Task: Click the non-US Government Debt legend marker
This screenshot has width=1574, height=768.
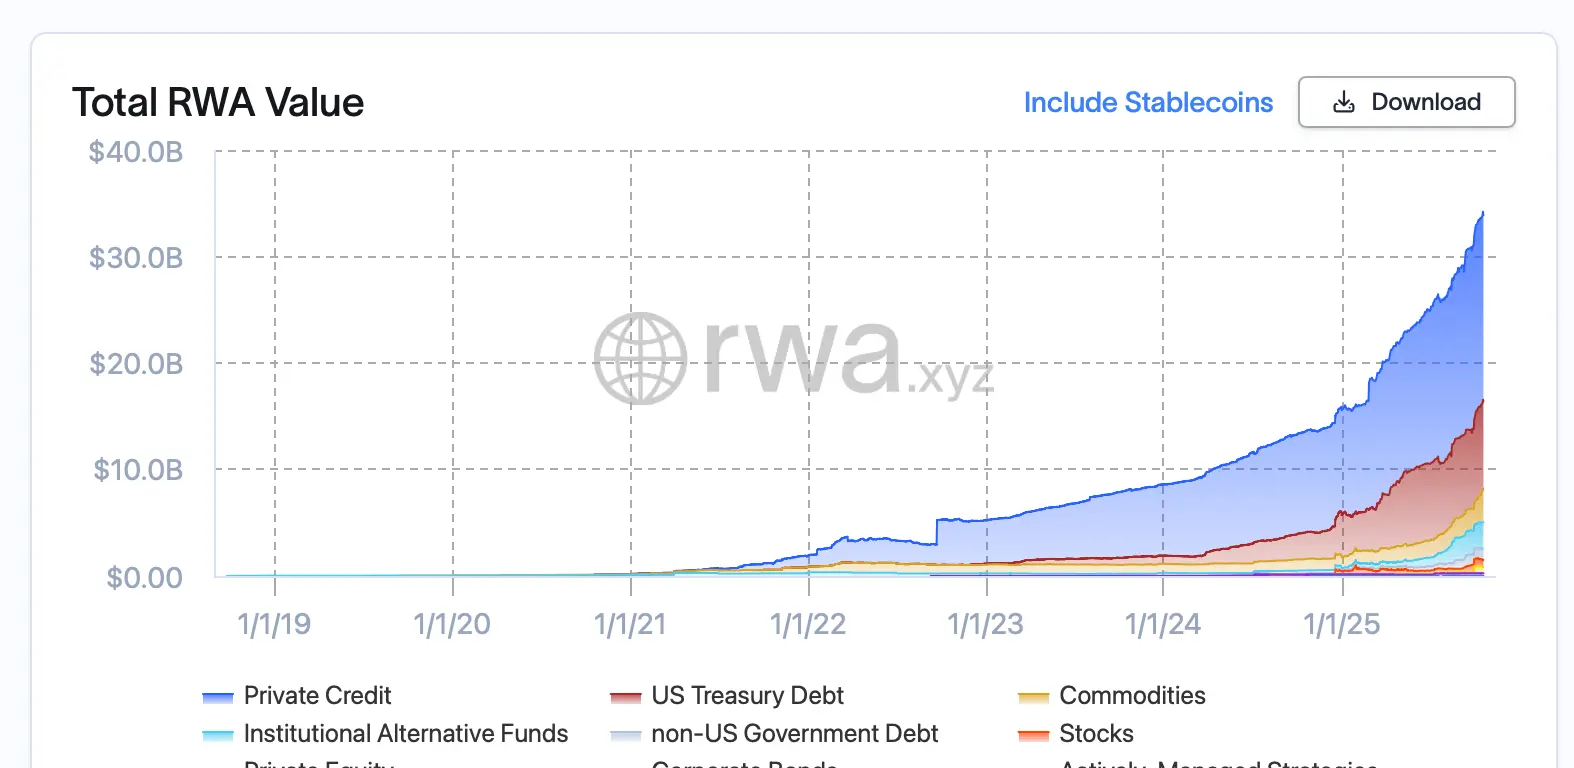Action: click(625, 735)
